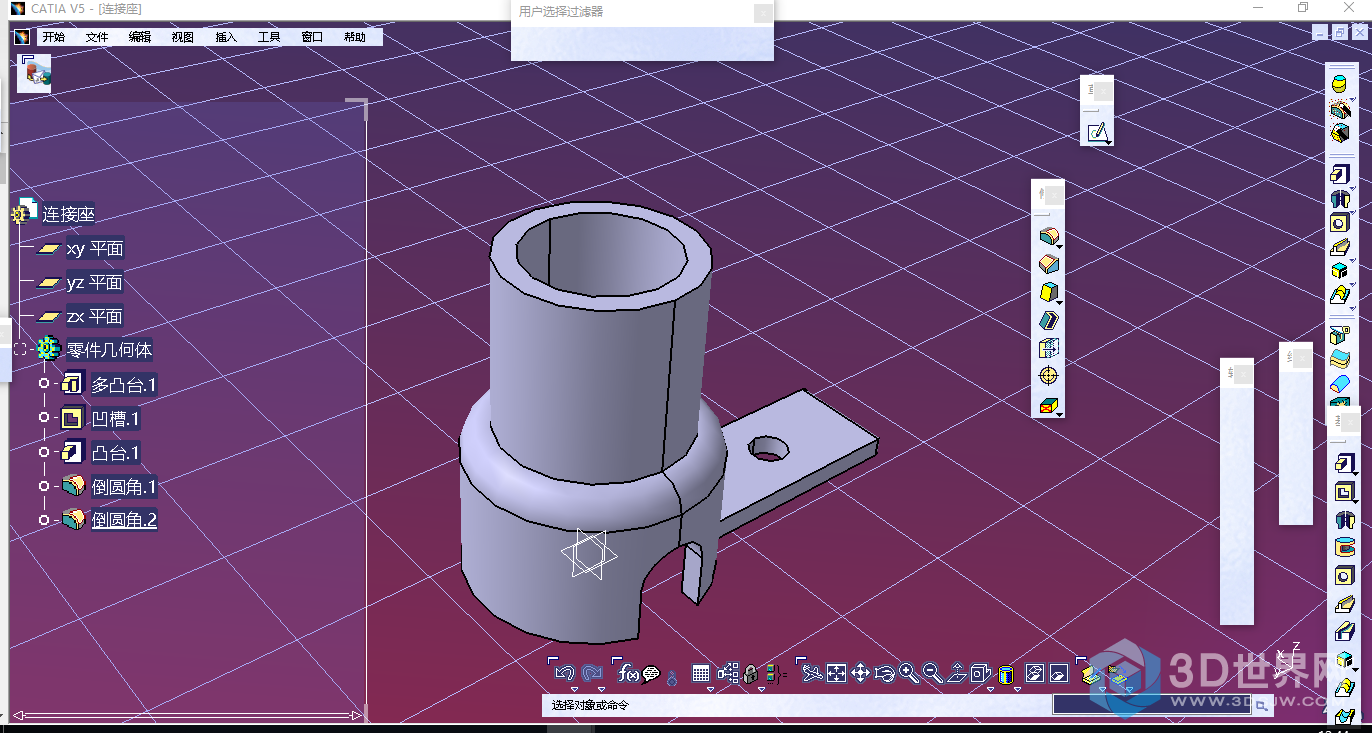Click the Part Design workbench icon
Viewport: 1372px width, 733px height.
pos(36,75)
